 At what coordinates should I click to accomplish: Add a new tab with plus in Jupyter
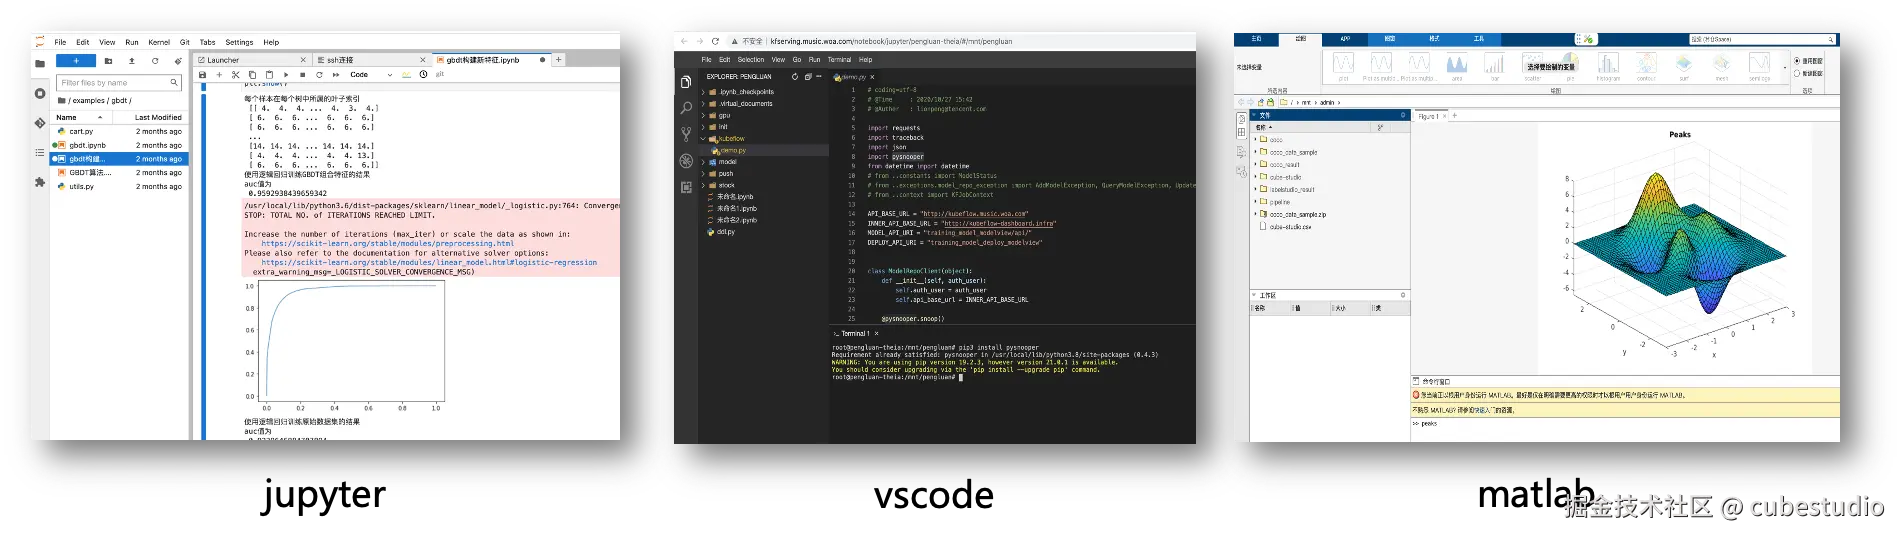pyautogui.click(x=559, y=60)
